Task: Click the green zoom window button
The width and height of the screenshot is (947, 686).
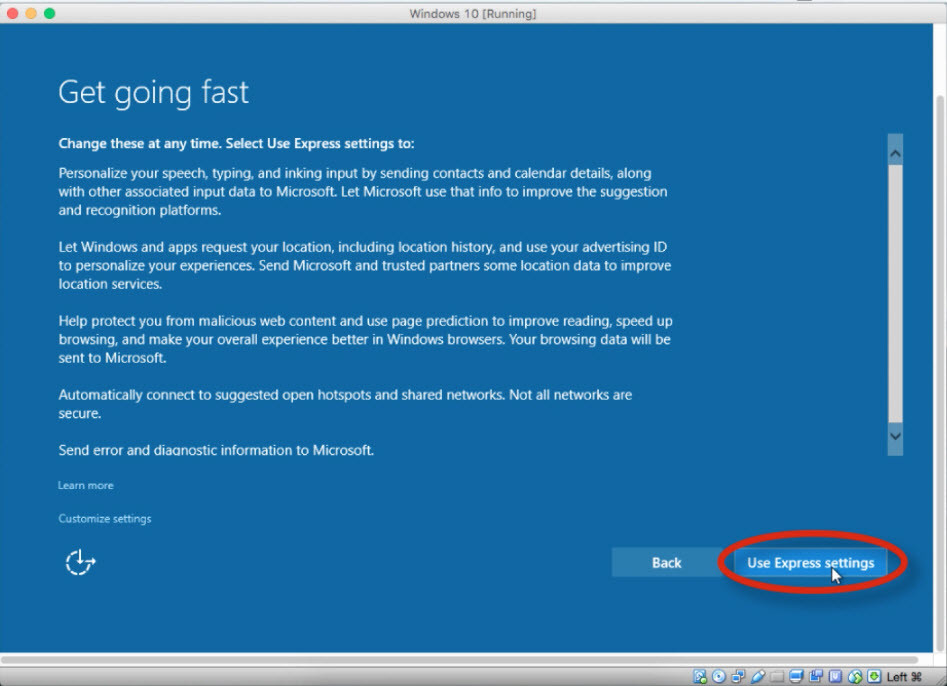Action: (50, 13)
